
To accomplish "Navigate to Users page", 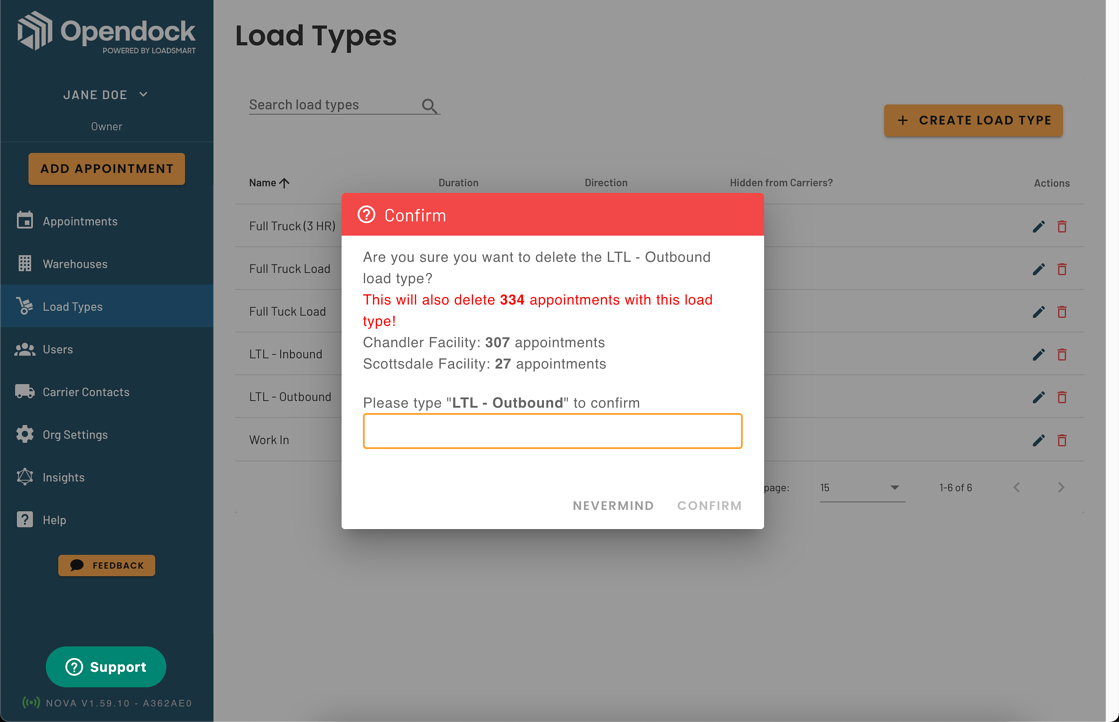I will [58, 350].
